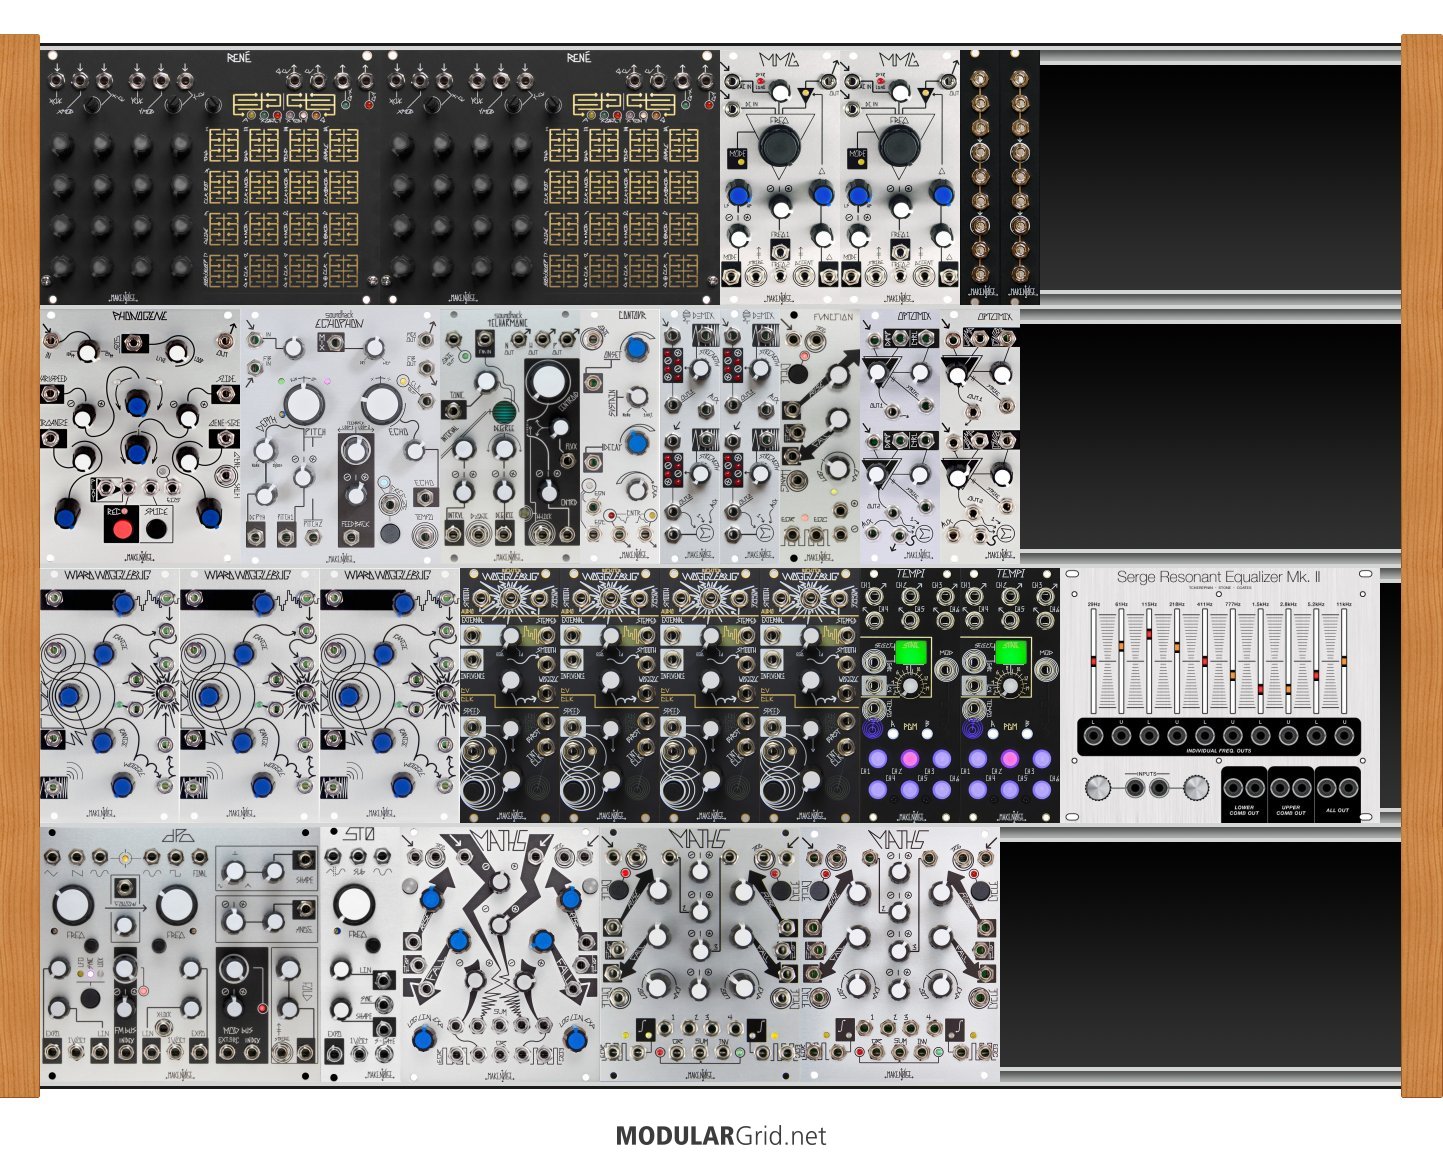Click the FREQ knob on the left MMG
The width and height of the screenshot is (1443, 1157).
click(780, 147)
